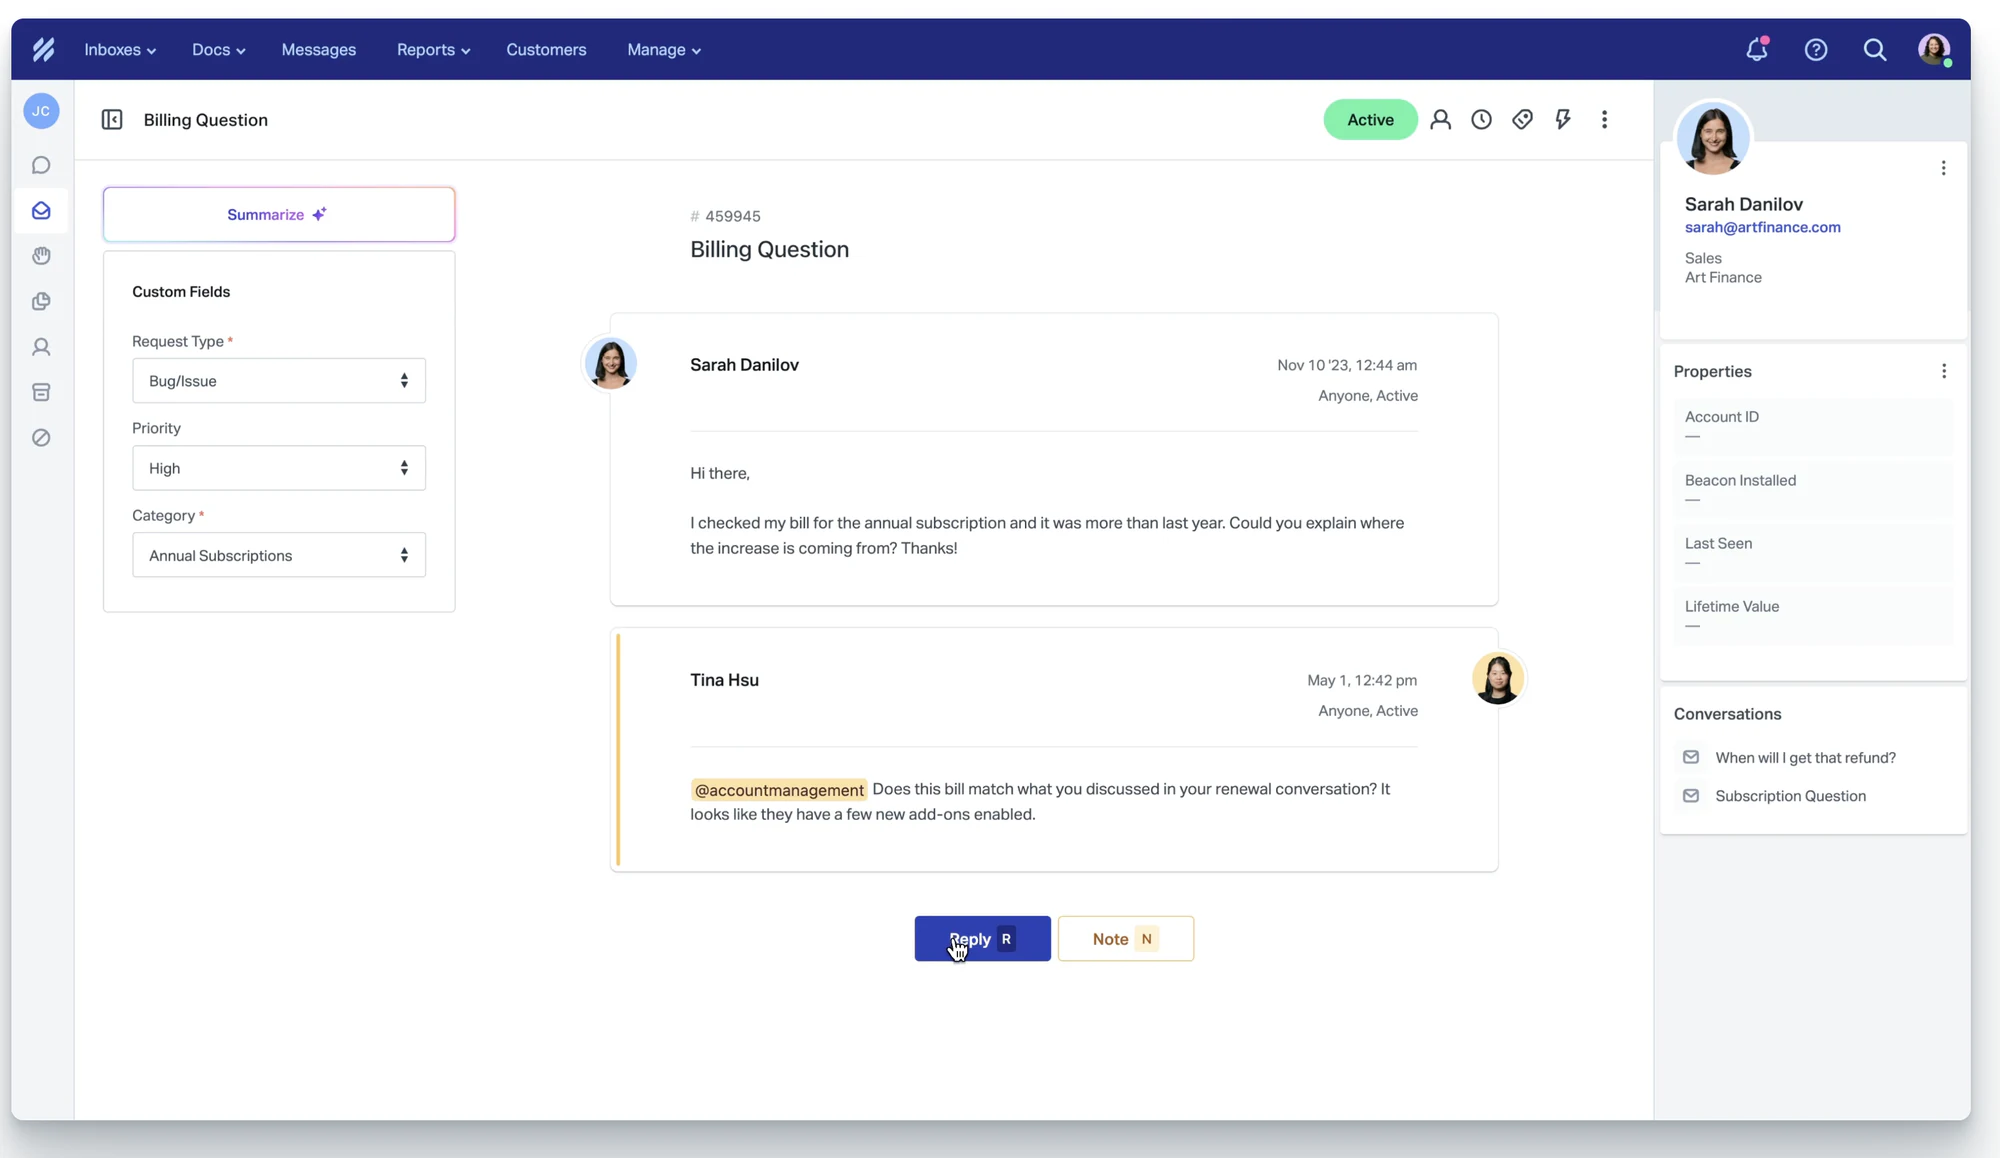Click the @accountmanagement mention

tap(779, 790)
